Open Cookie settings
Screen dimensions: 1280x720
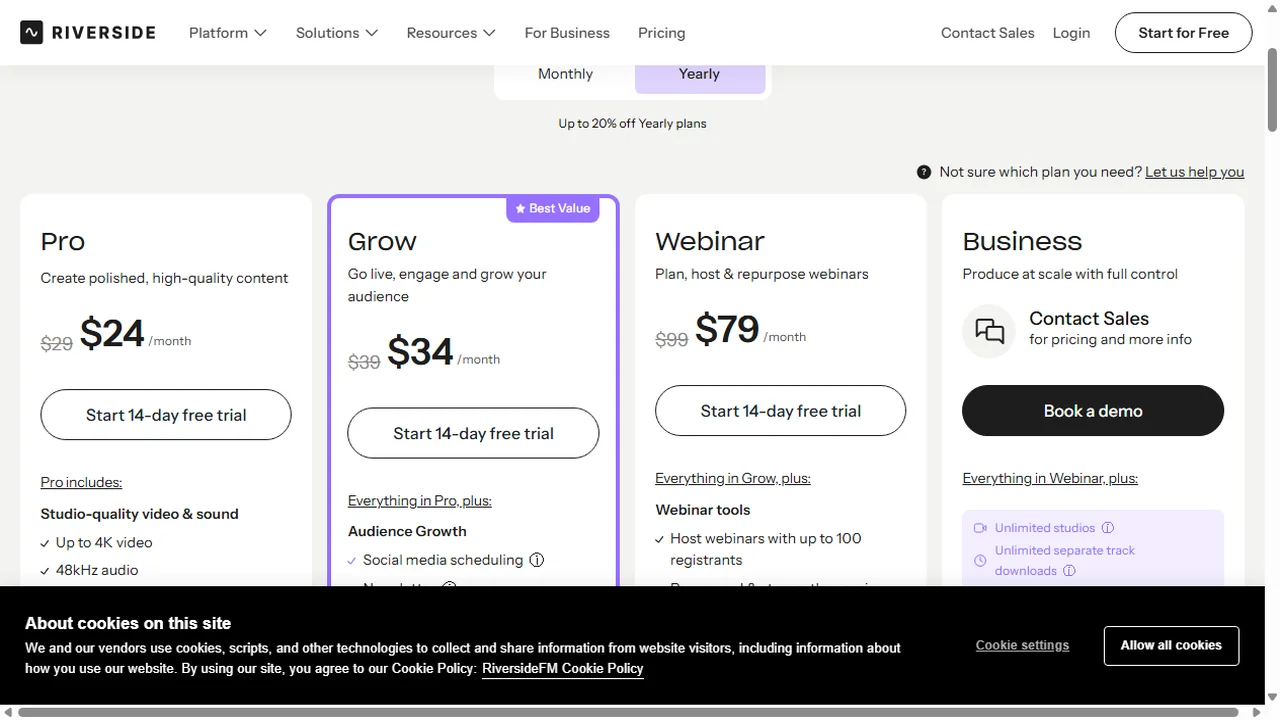(1022, 645)
